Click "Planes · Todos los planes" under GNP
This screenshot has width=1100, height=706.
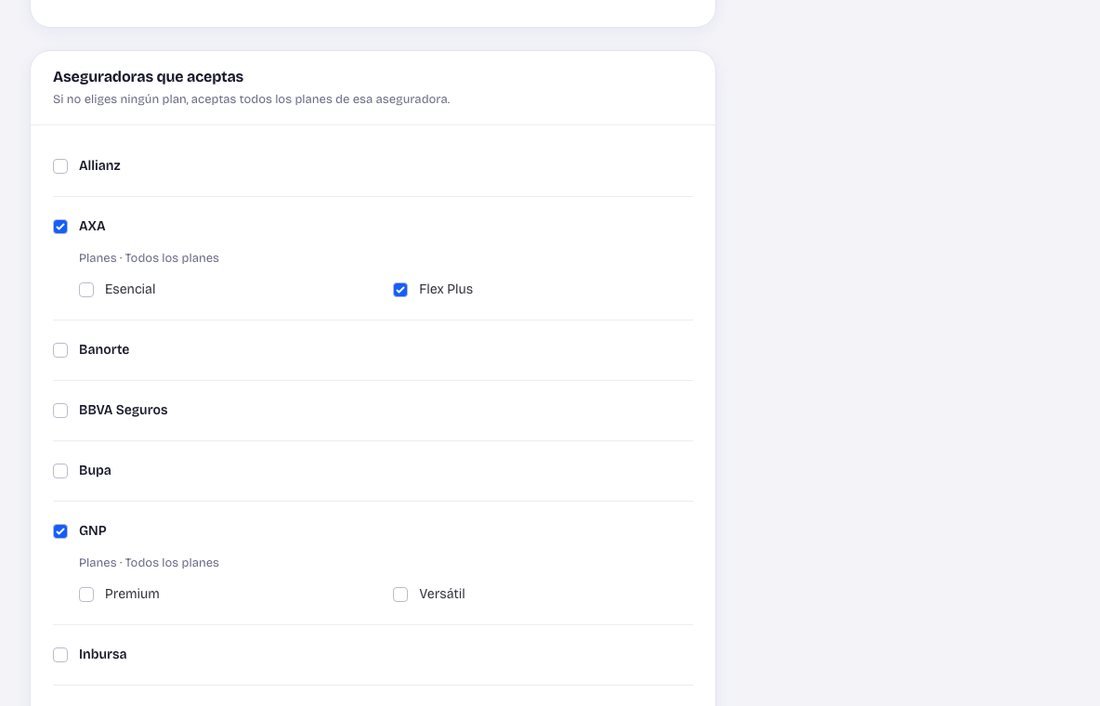(x=149, y=563)
